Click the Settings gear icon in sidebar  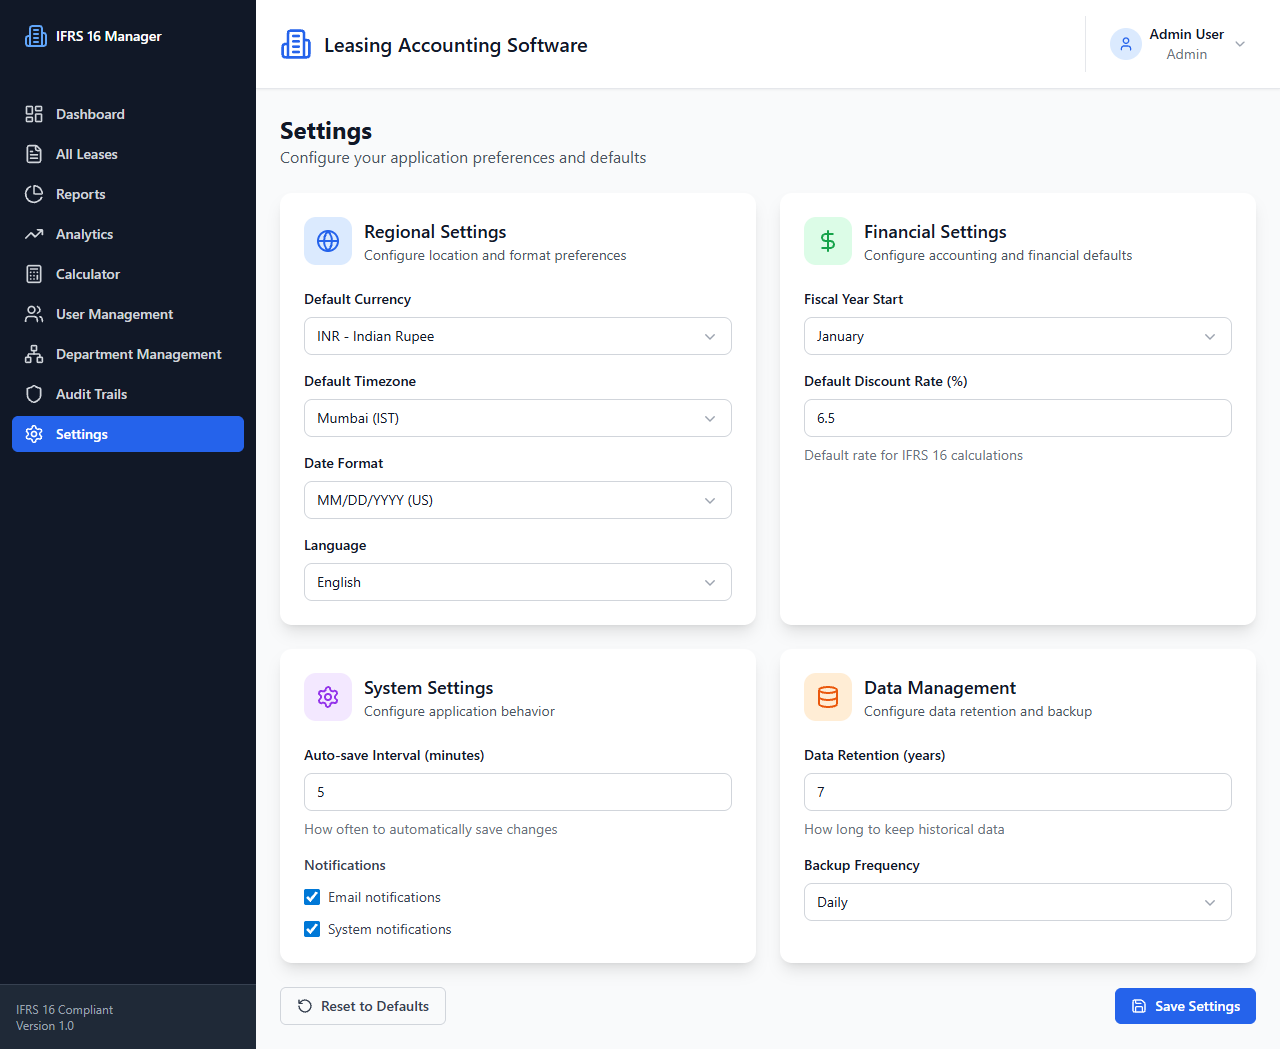click(34, 434)
